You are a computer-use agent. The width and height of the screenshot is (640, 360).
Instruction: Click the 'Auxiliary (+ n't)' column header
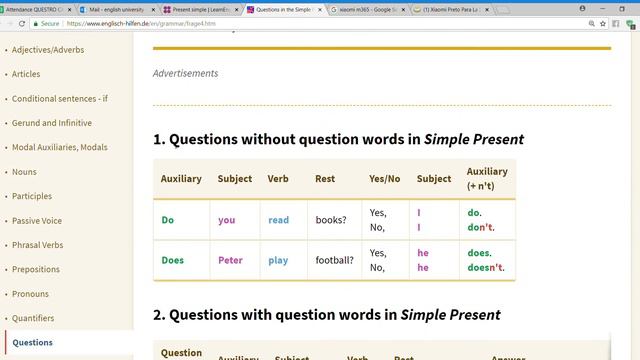[487, 179]
